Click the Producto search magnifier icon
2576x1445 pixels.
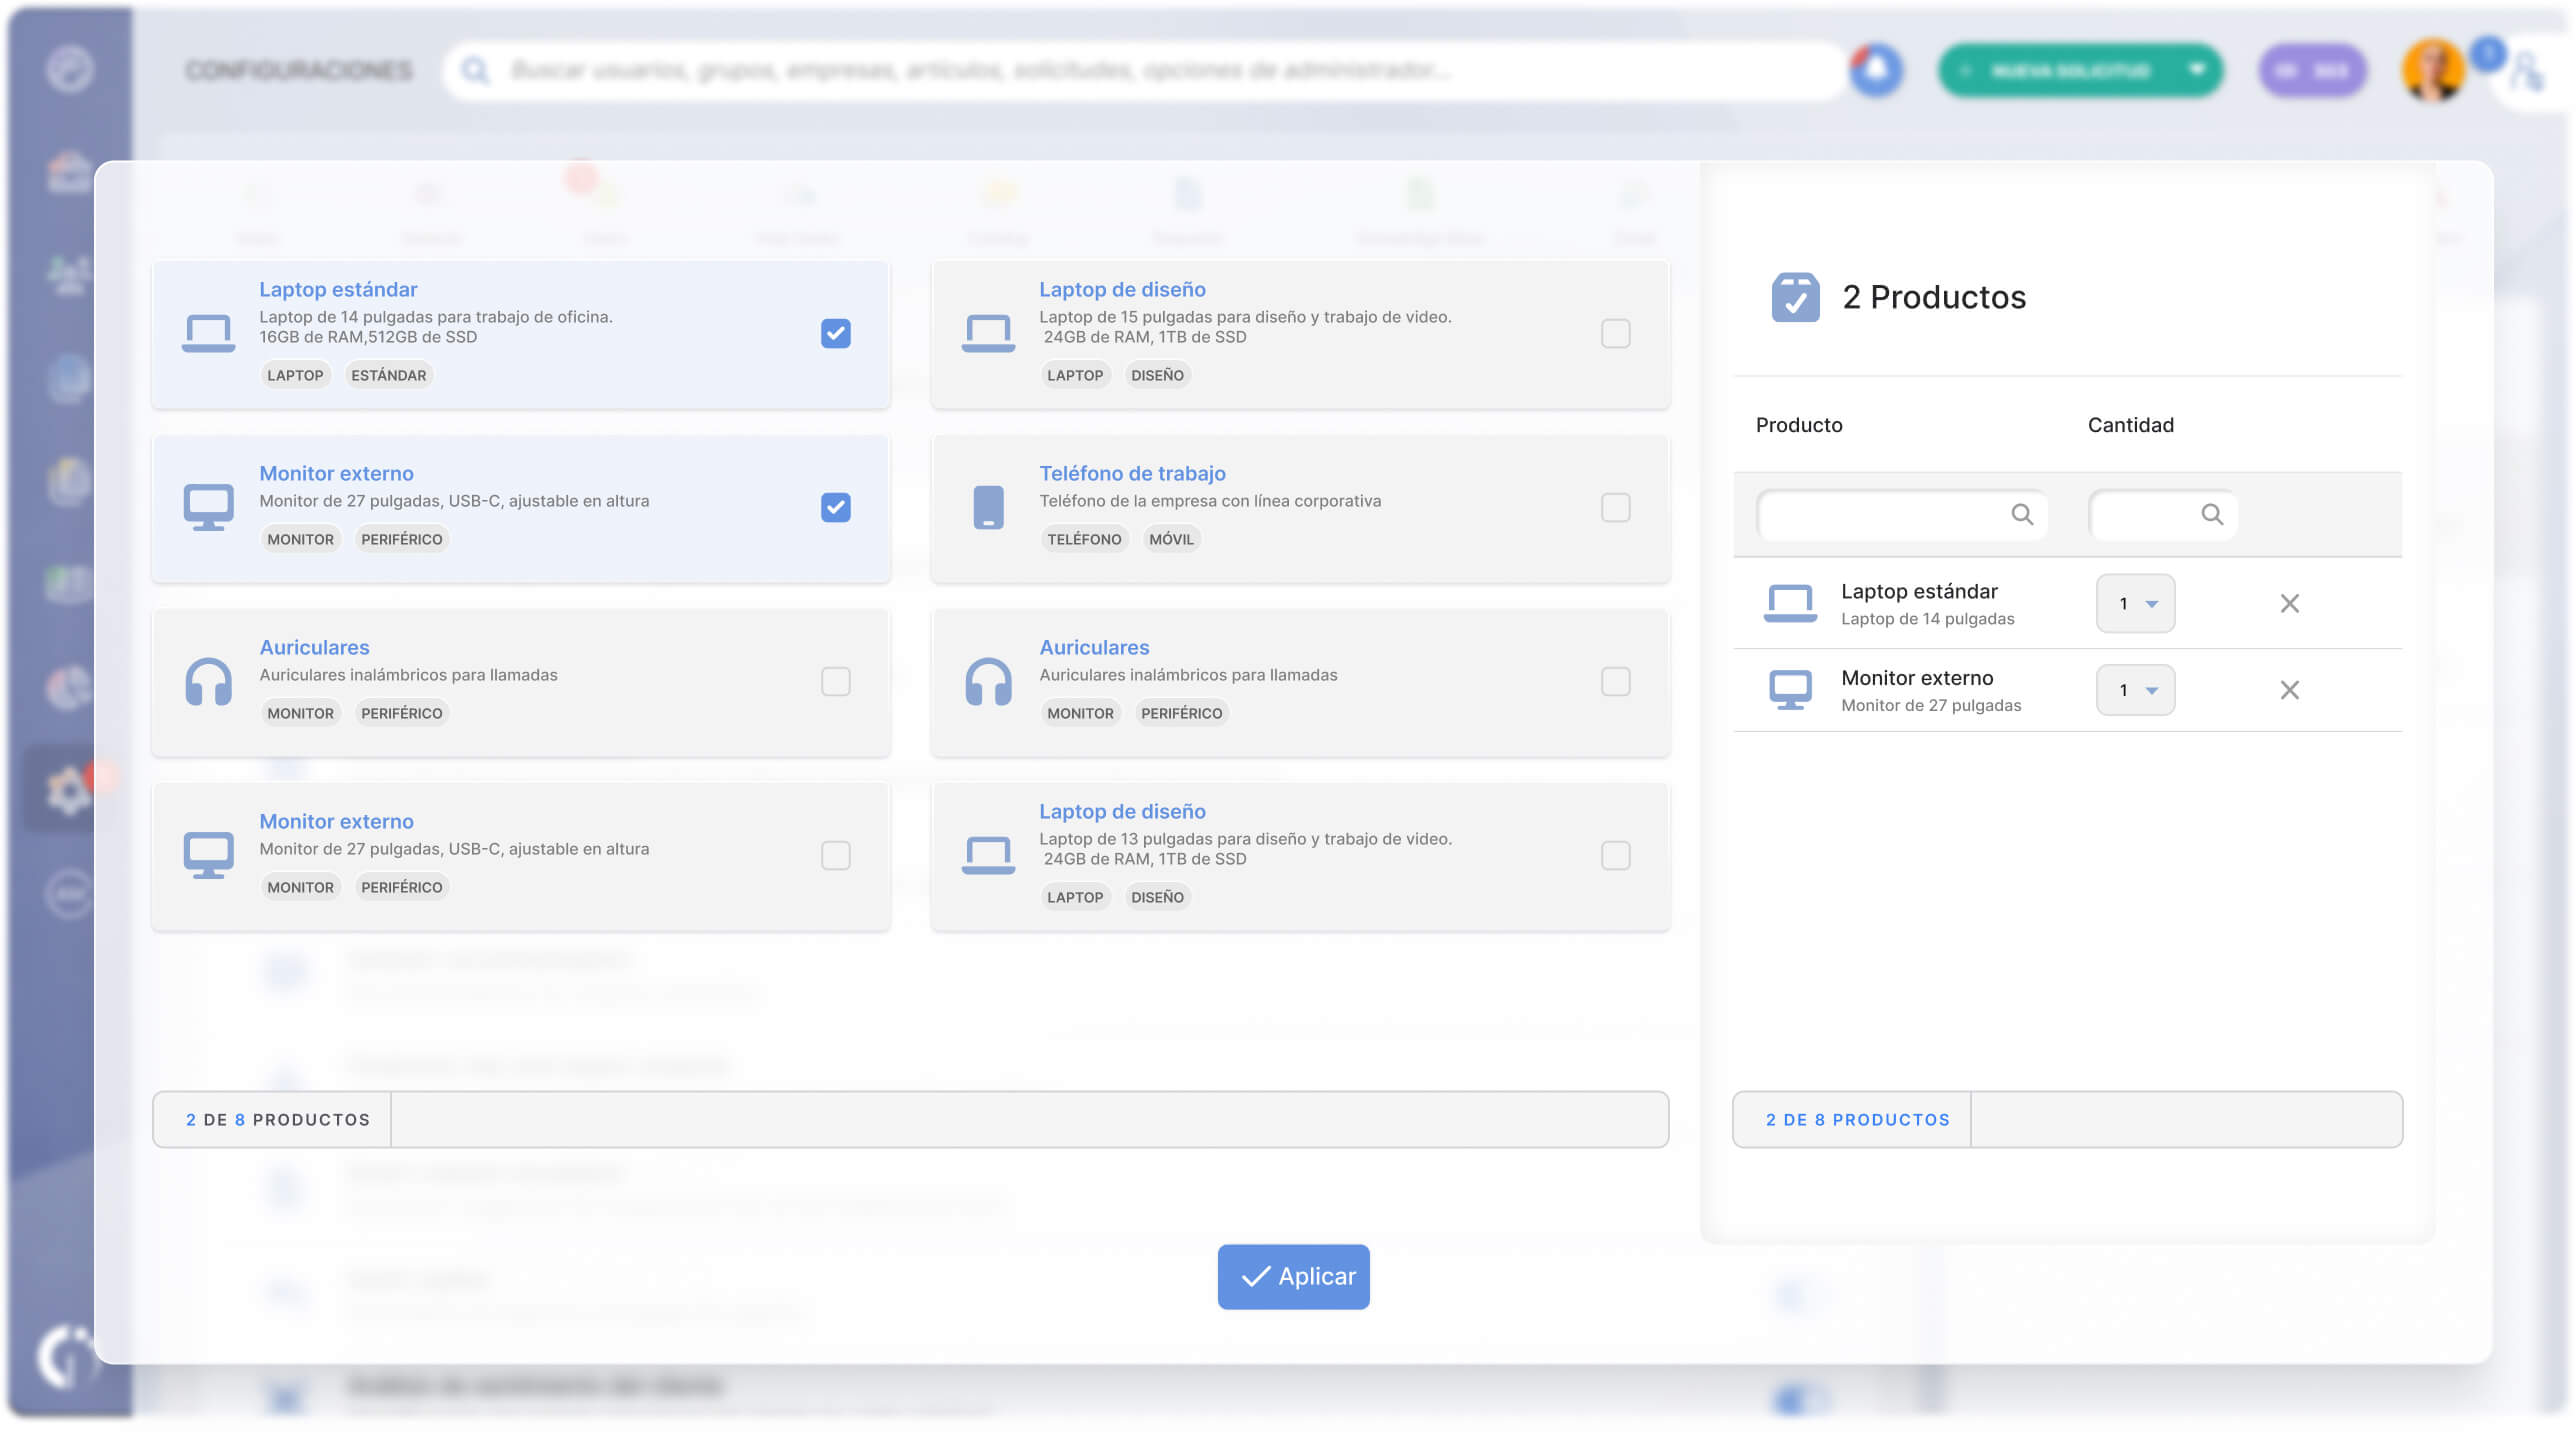click(2021, 514)
